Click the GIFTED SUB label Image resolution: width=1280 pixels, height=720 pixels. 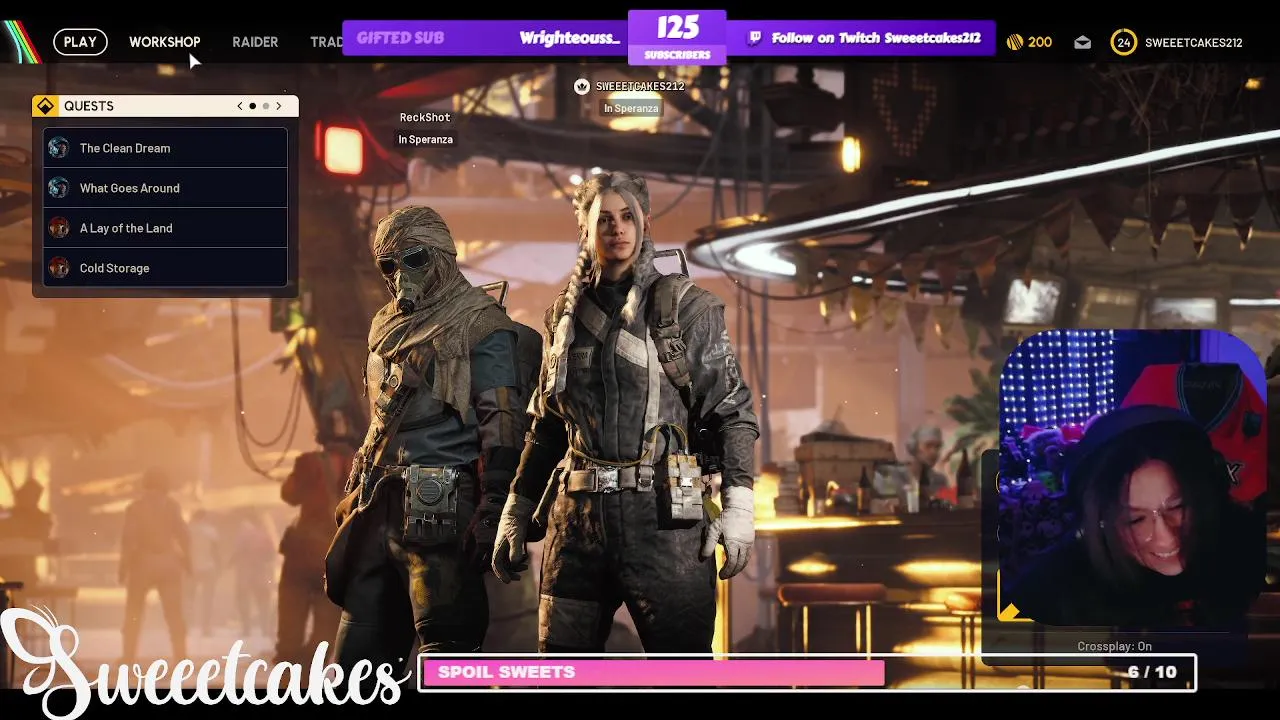[400, 38]
